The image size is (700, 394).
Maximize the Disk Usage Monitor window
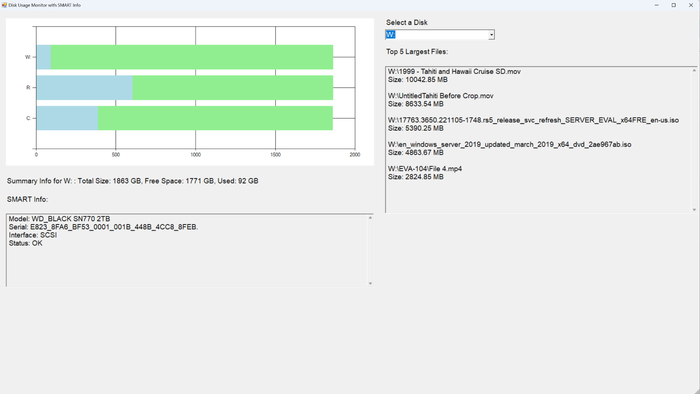point(674,5)
